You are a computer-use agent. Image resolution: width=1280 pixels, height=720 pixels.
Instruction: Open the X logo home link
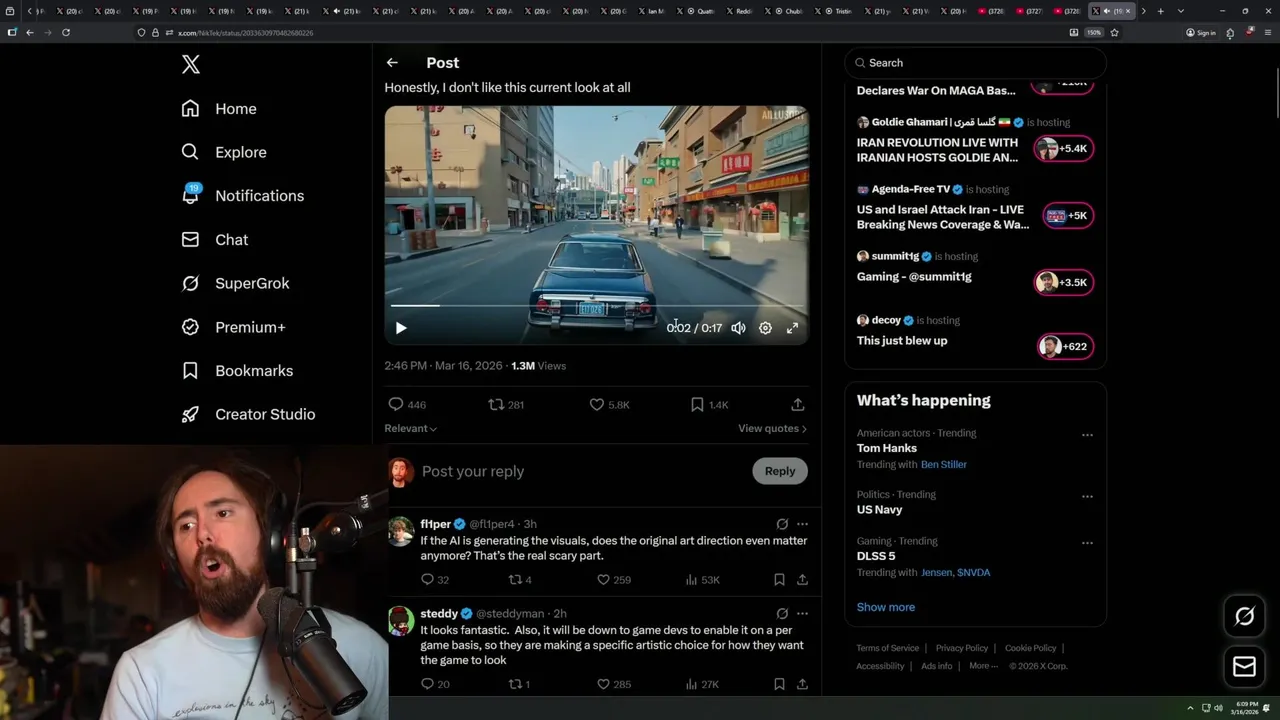point(191,65)
